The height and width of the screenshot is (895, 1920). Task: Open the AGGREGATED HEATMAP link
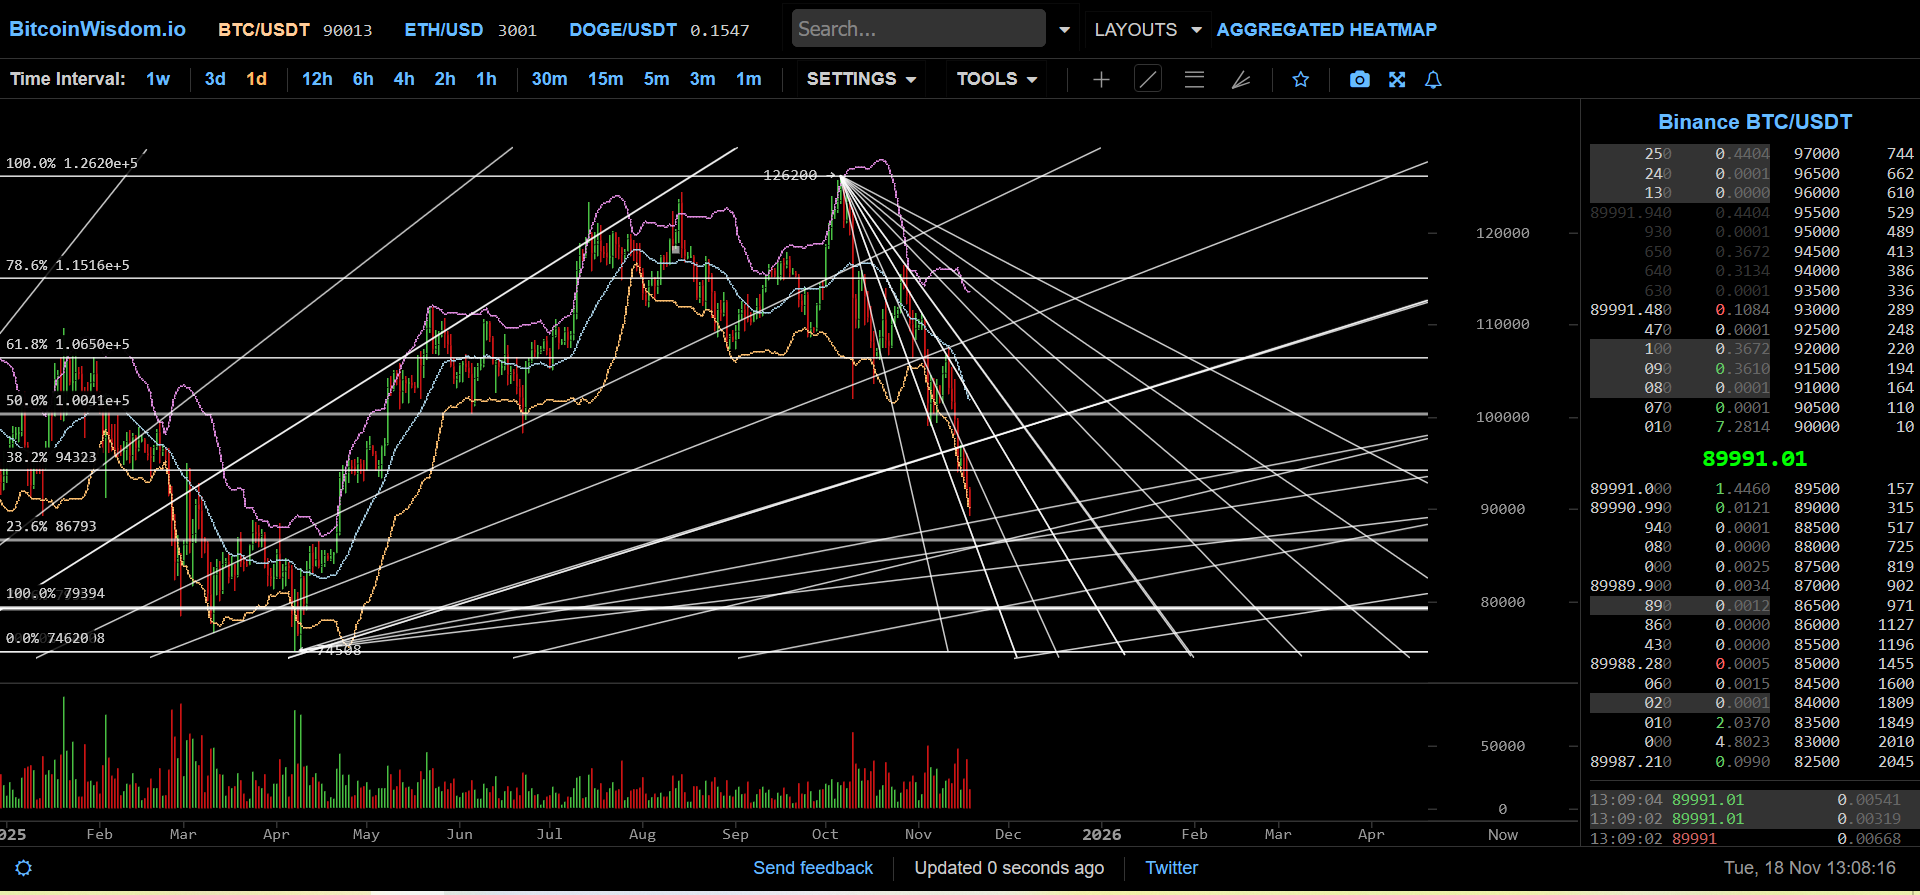1326,30
